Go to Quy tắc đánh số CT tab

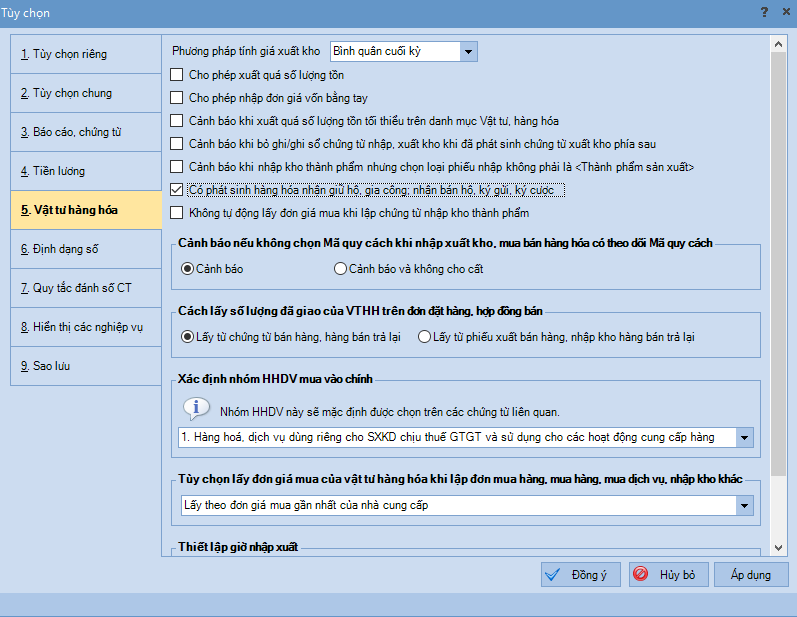click(x=86, y=288)
